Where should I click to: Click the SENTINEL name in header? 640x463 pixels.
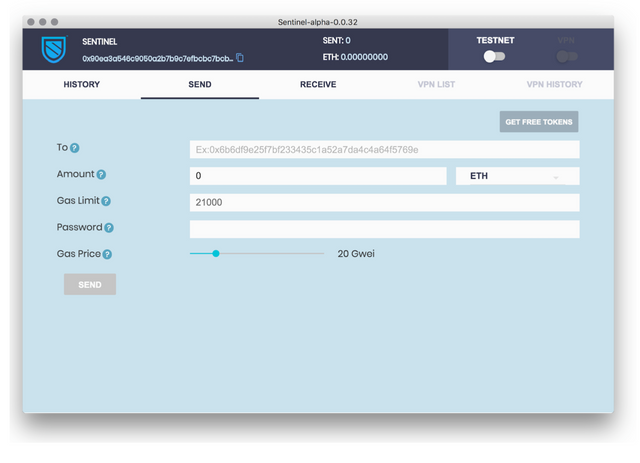click(100, 42)
